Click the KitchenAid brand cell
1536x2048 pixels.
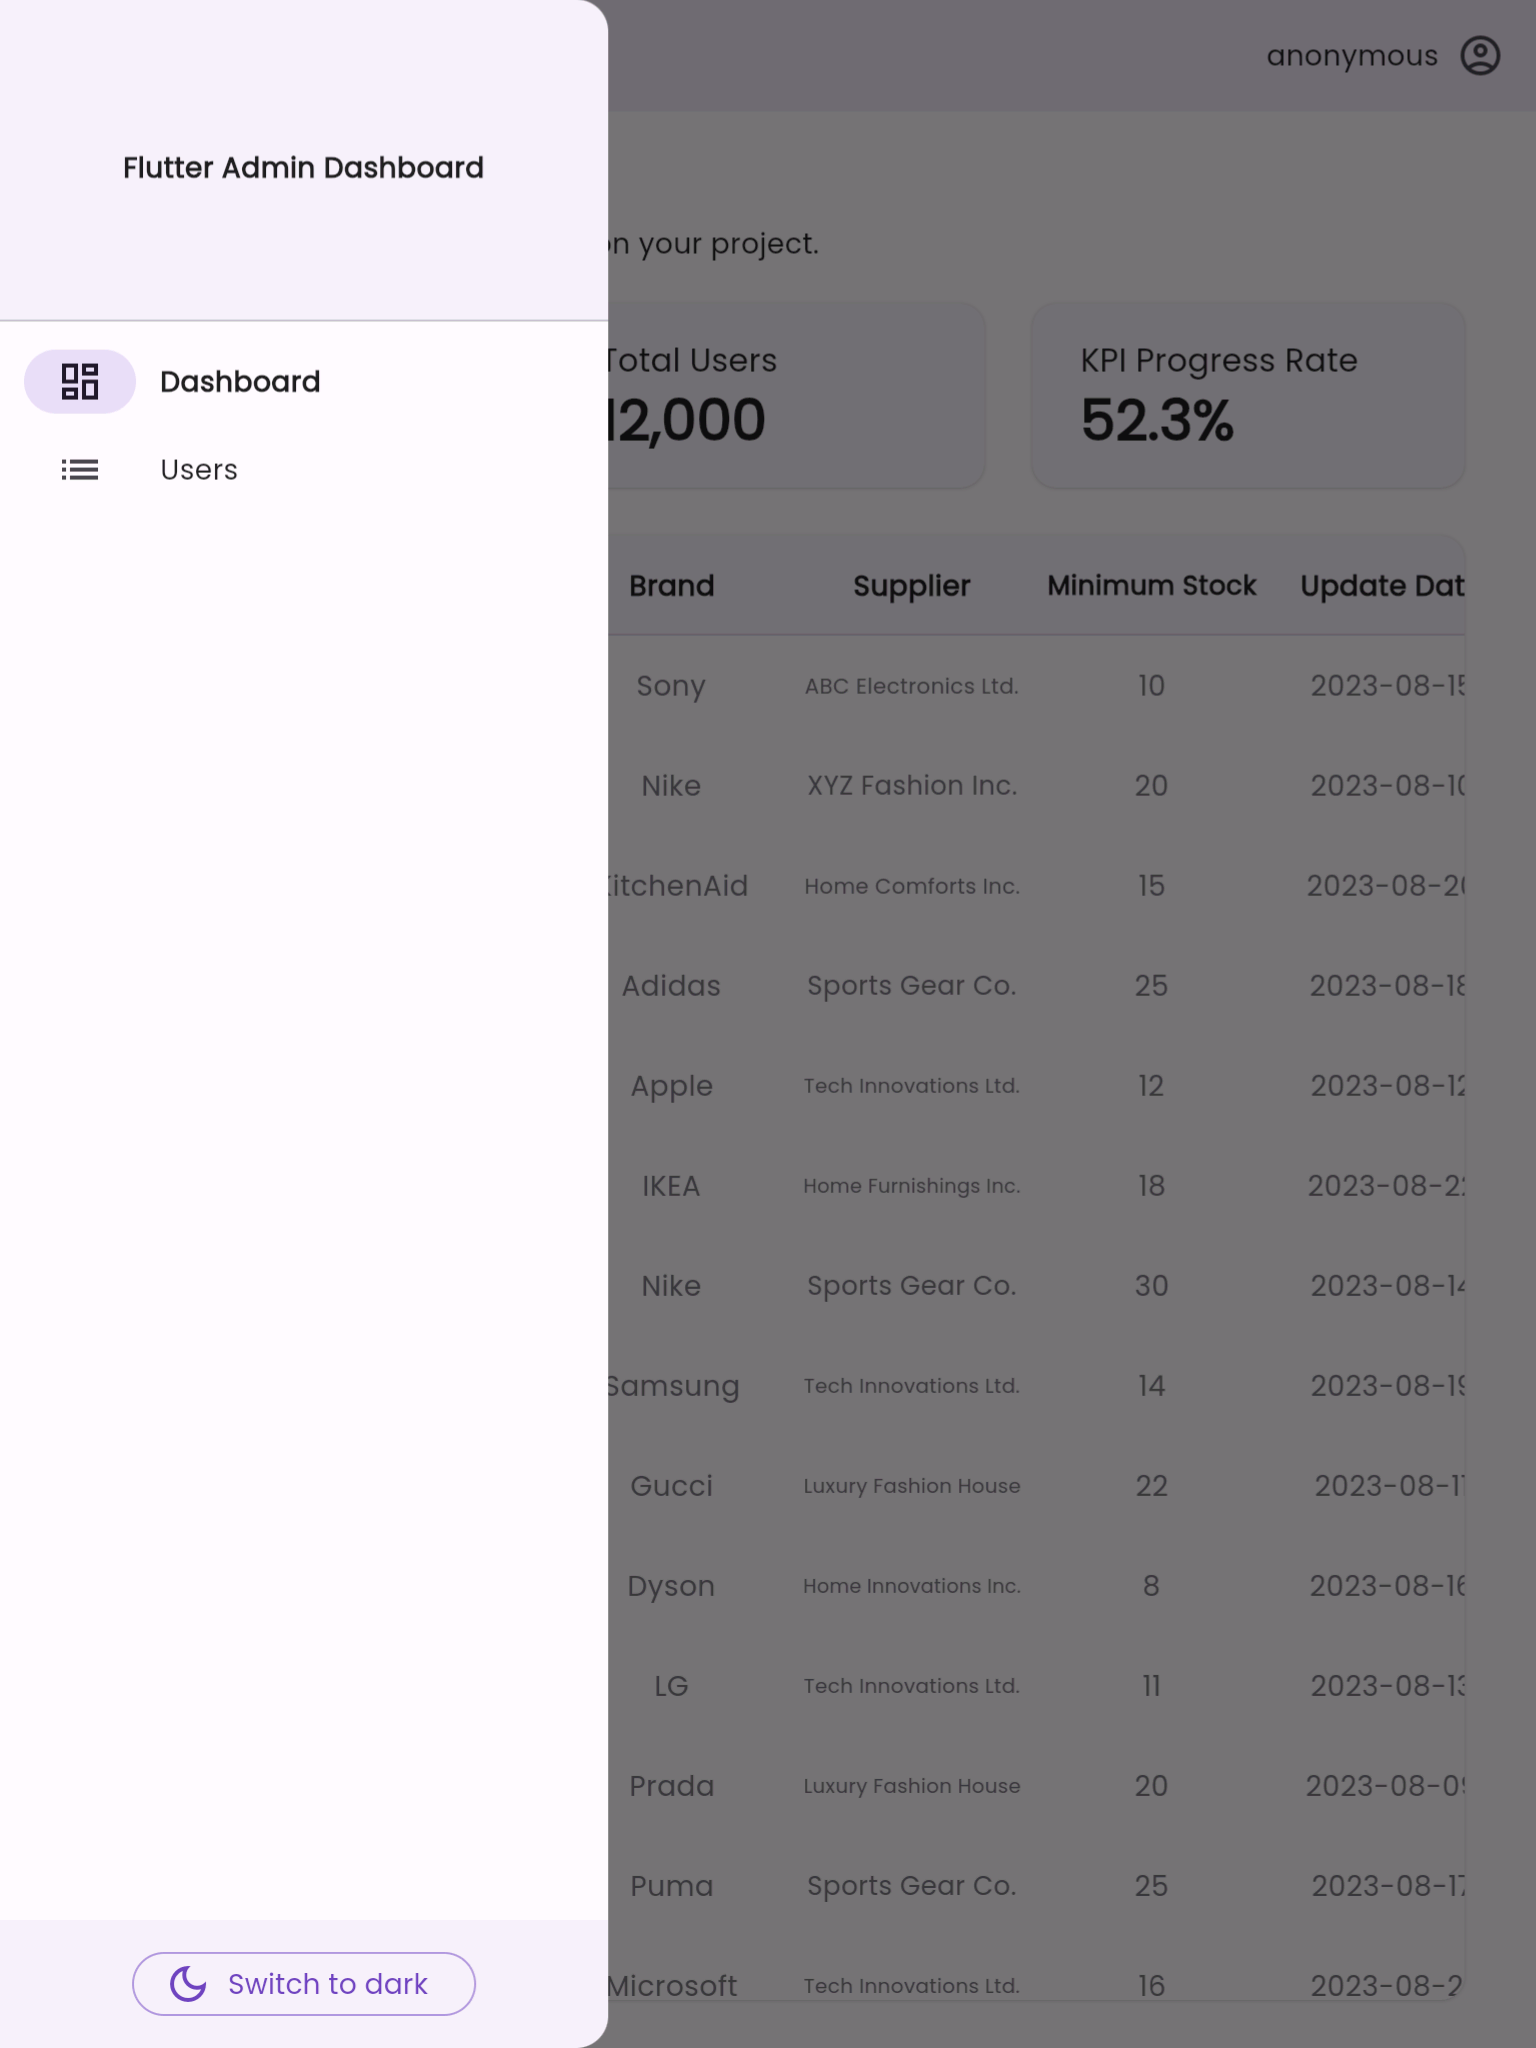[x=678, y=886]
